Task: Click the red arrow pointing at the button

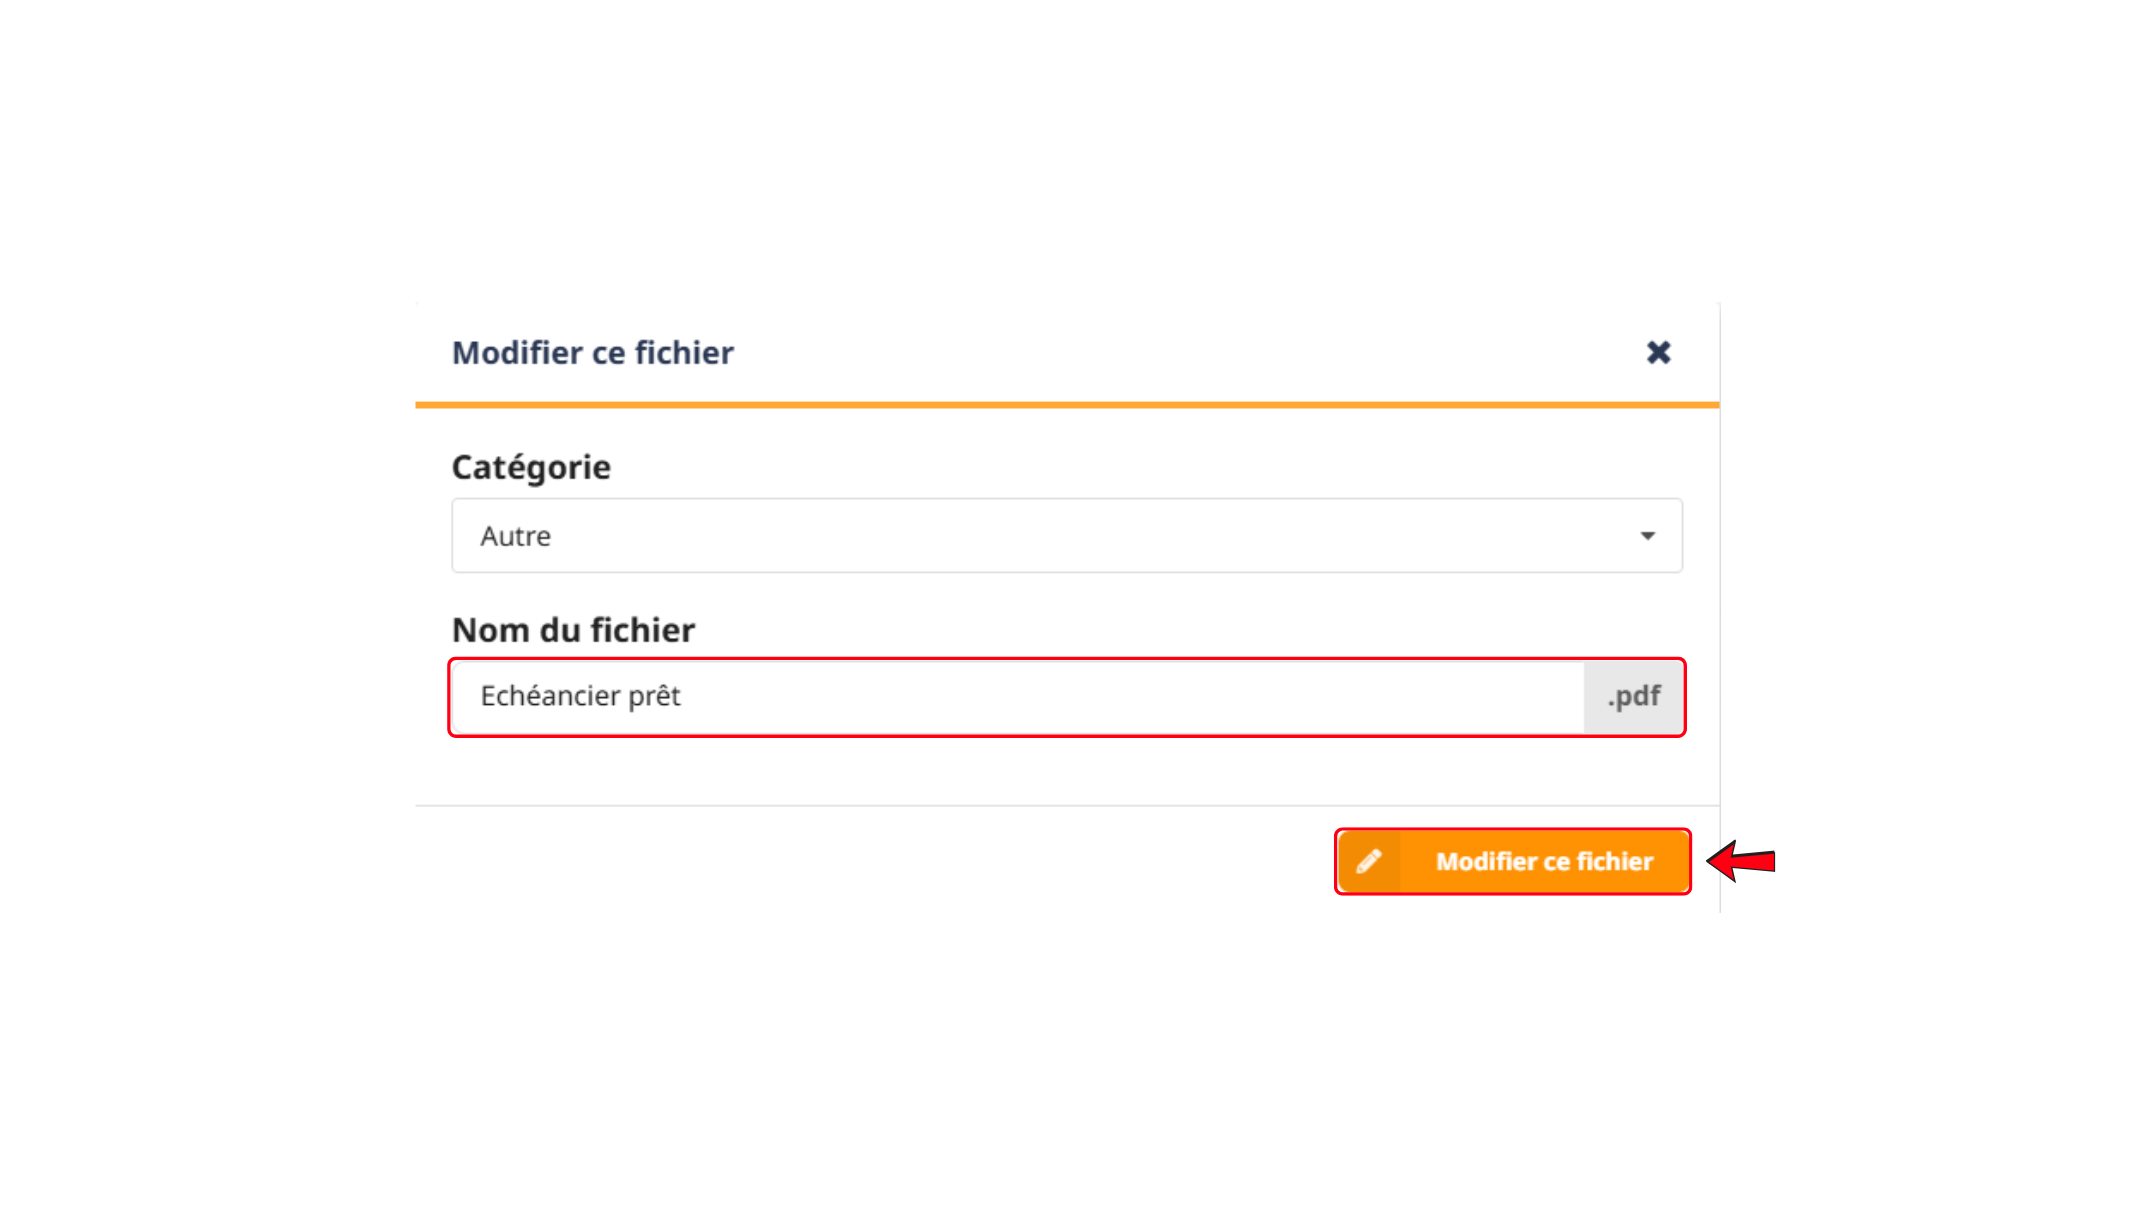Action: pyautogui.click(x=1741, y=861)
